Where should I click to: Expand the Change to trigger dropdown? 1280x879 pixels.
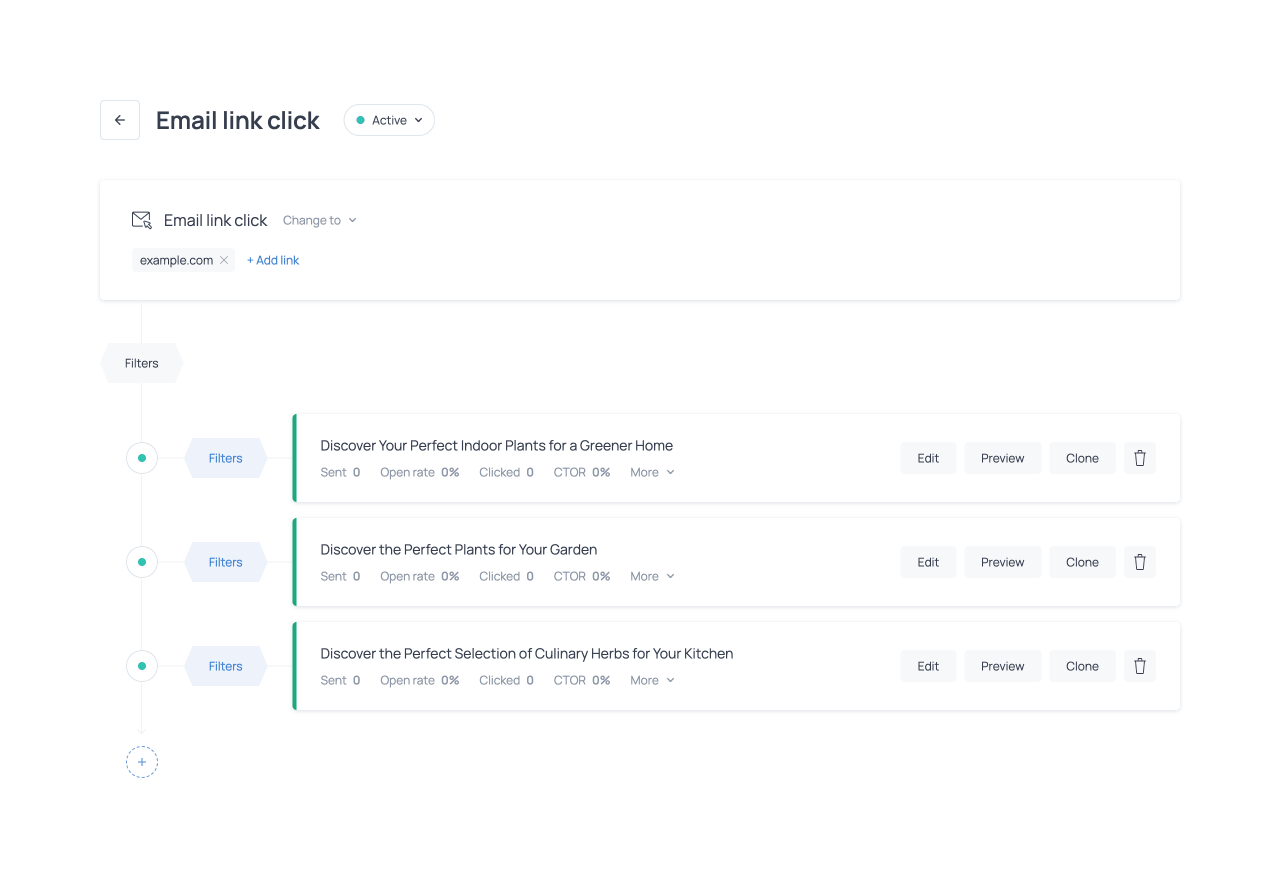[319, 220]
